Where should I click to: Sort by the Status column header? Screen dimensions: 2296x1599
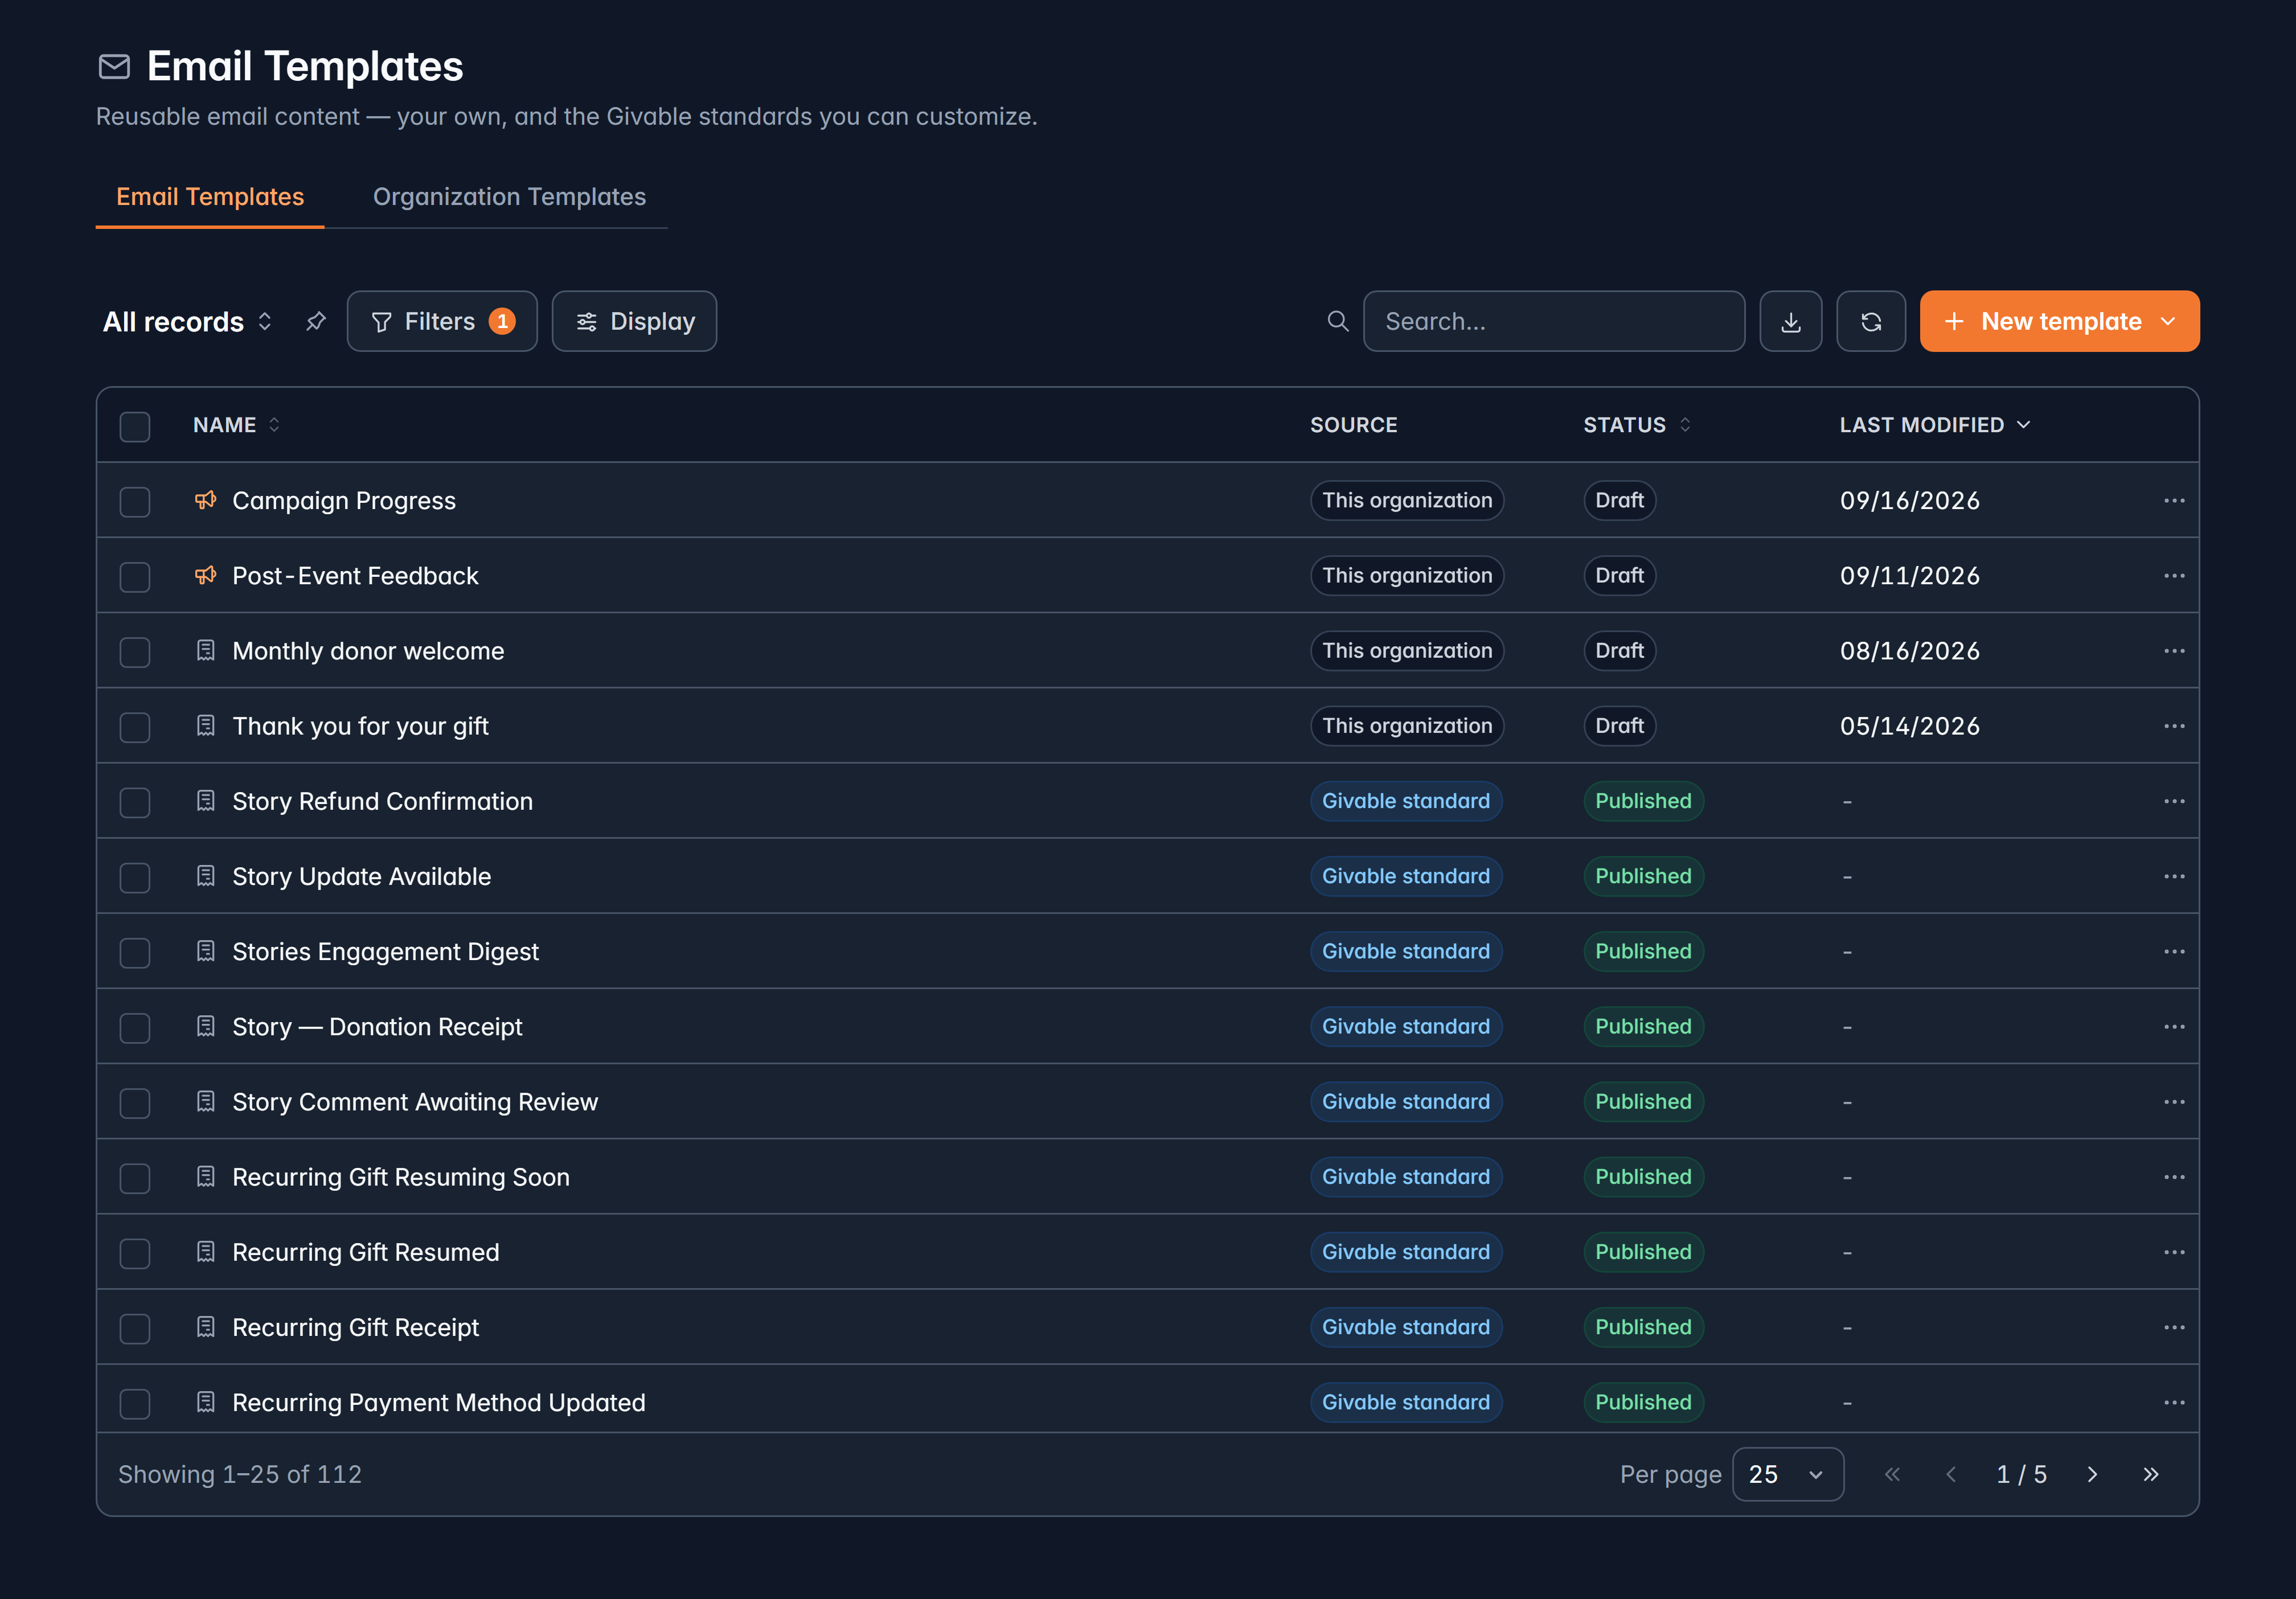pyautogui.click(x=1637, y=425)
